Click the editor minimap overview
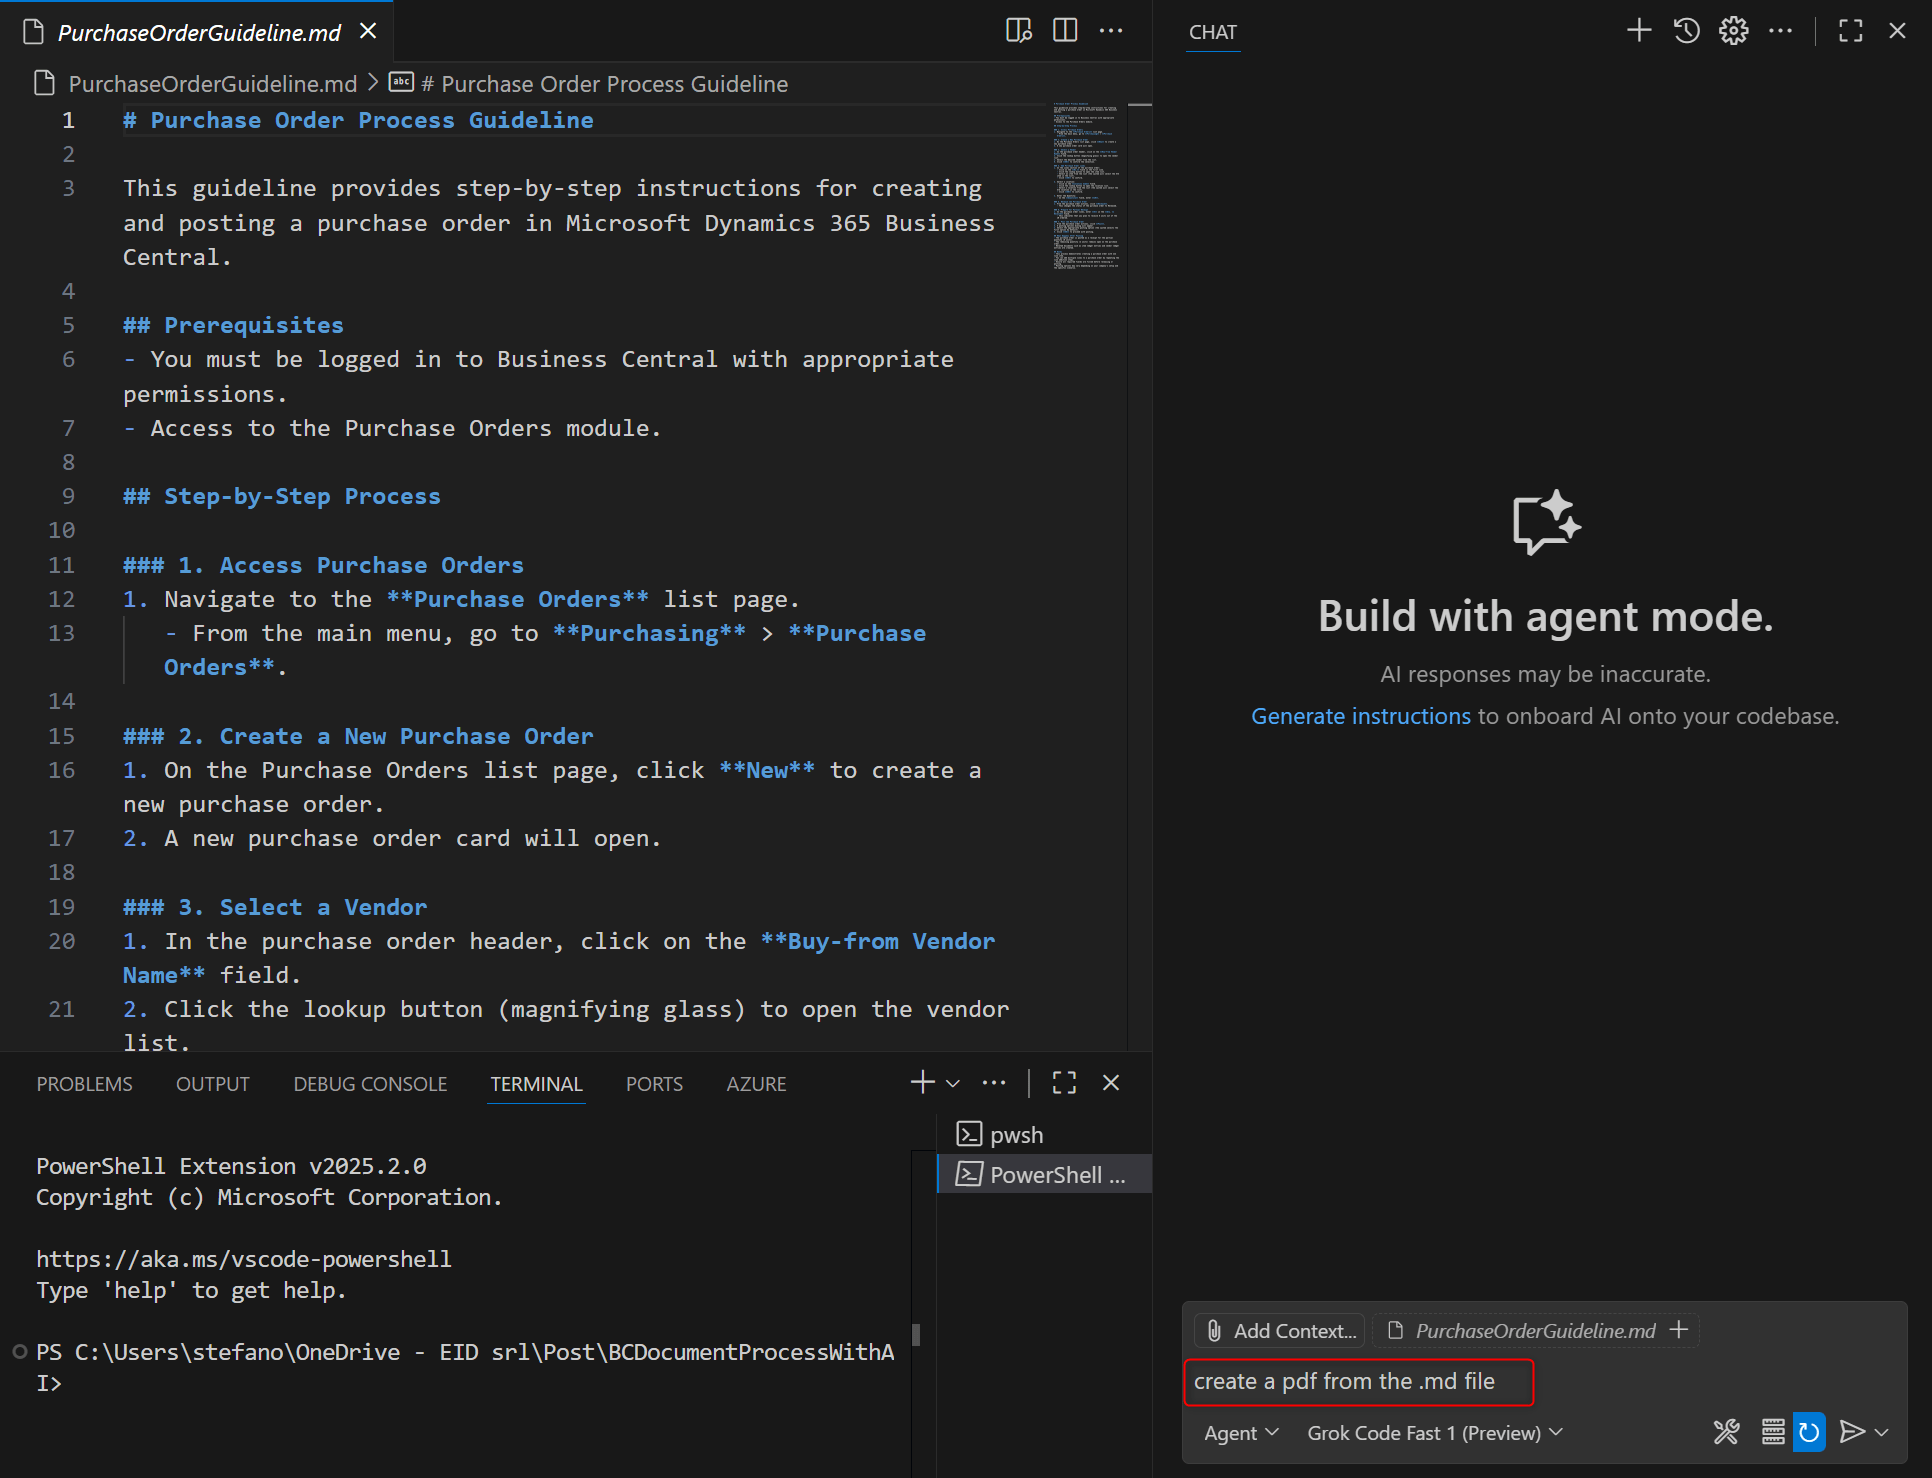This screenshot has width=1932, height=1478. 1087,185
